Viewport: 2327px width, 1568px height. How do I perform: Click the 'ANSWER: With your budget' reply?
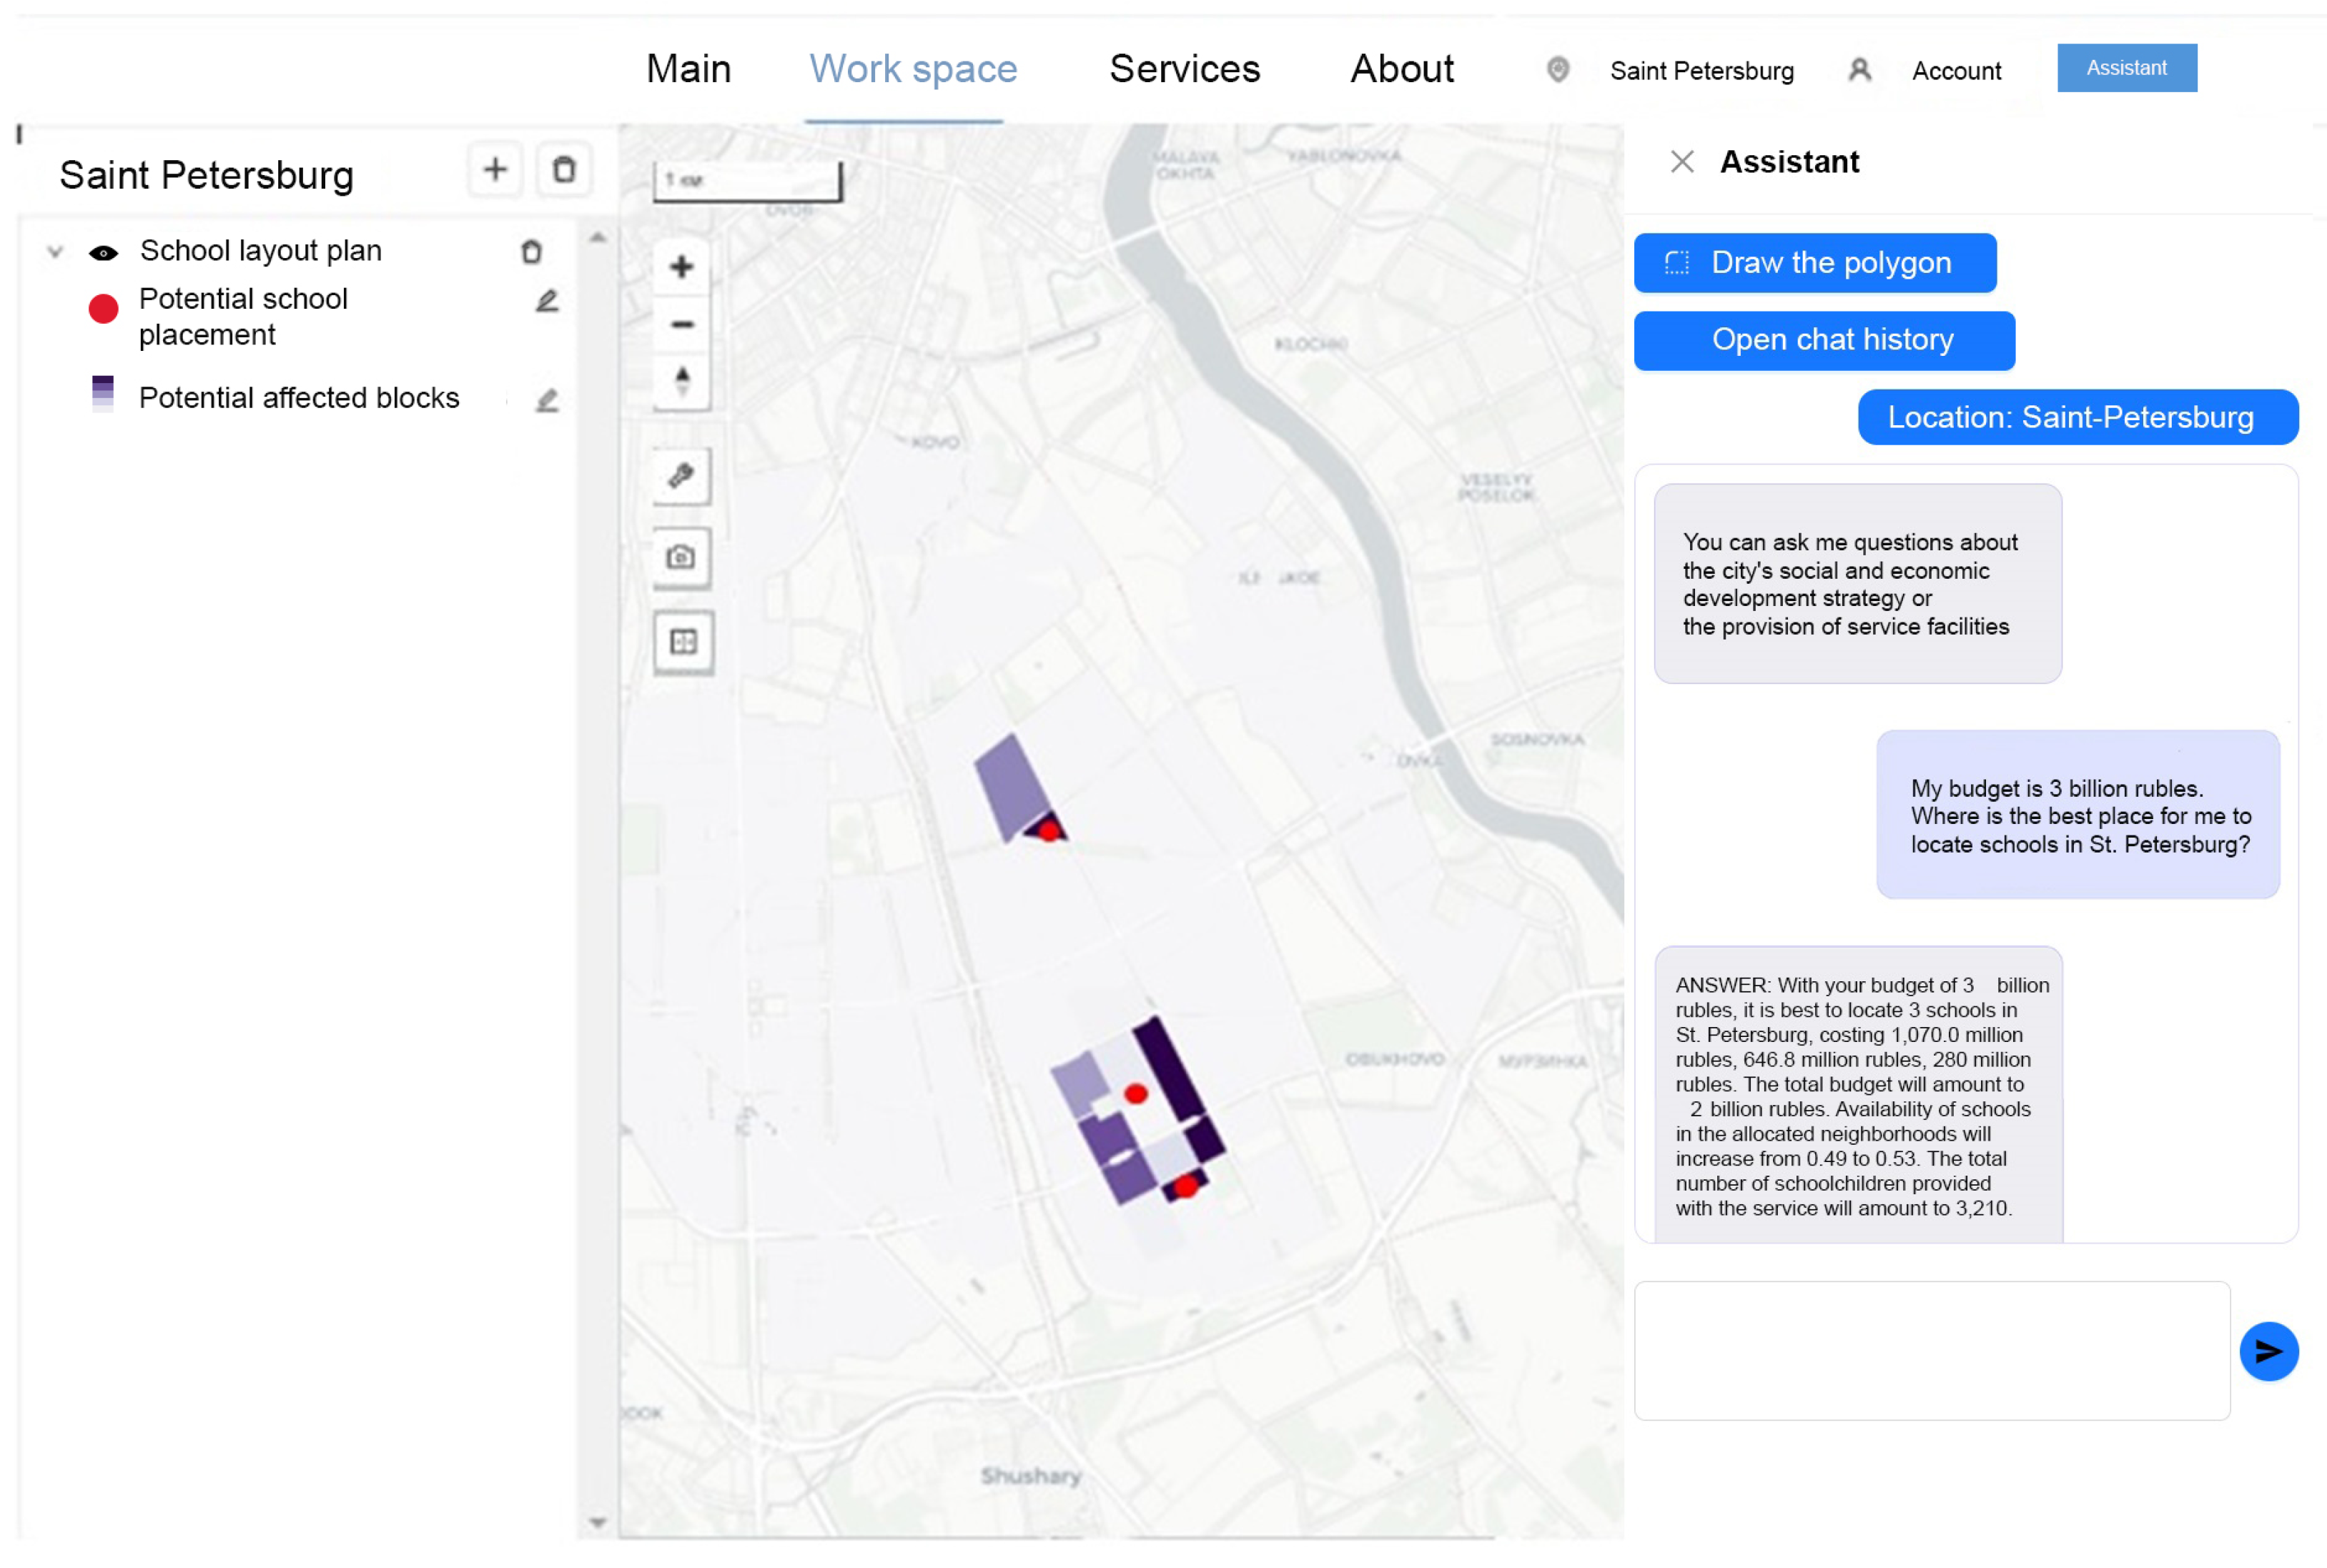coord(1857,1096)
